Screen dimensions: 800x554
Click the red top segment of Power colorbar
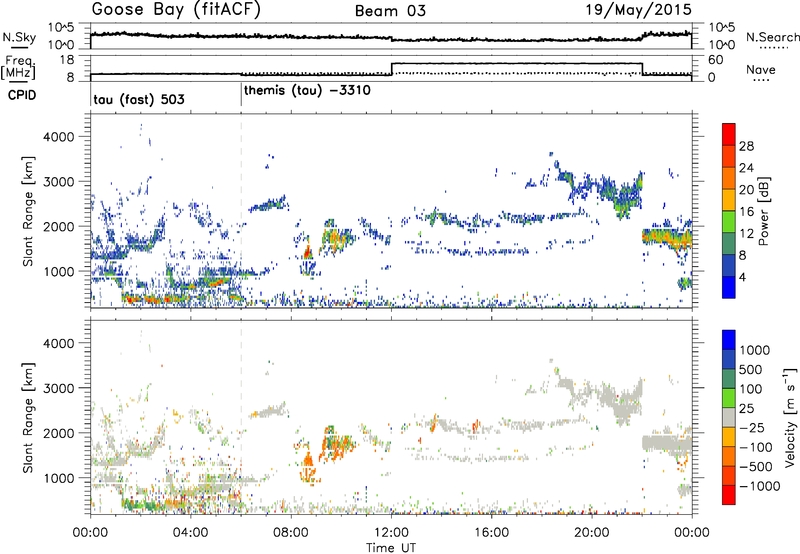(x=729, y=134)
